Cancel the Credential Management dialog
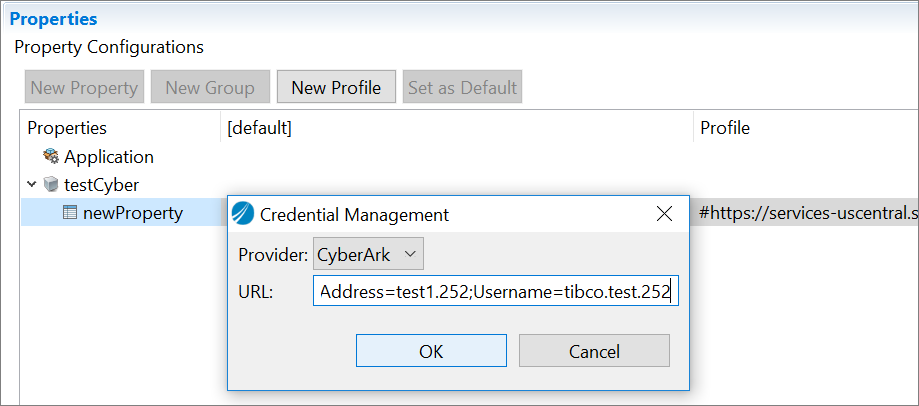This screenshot has height=406, width=919. [x=594, y=351]
